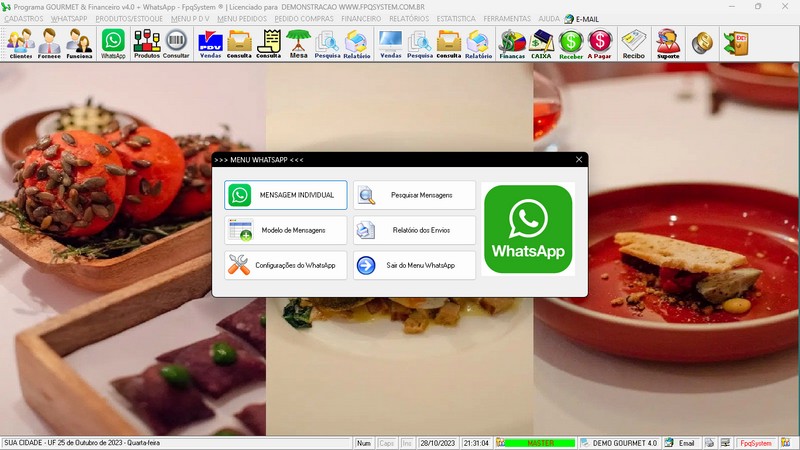Click the green Receber dollar icon

571,44
